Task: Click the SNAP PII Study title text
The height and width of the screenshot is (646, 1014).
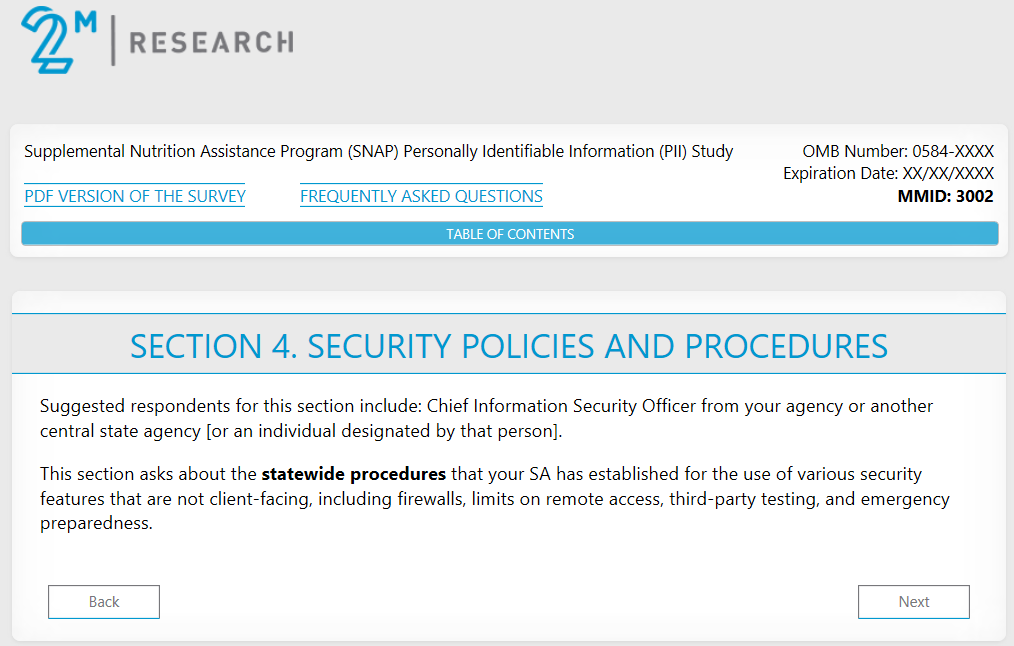Action: click(378, 152)
